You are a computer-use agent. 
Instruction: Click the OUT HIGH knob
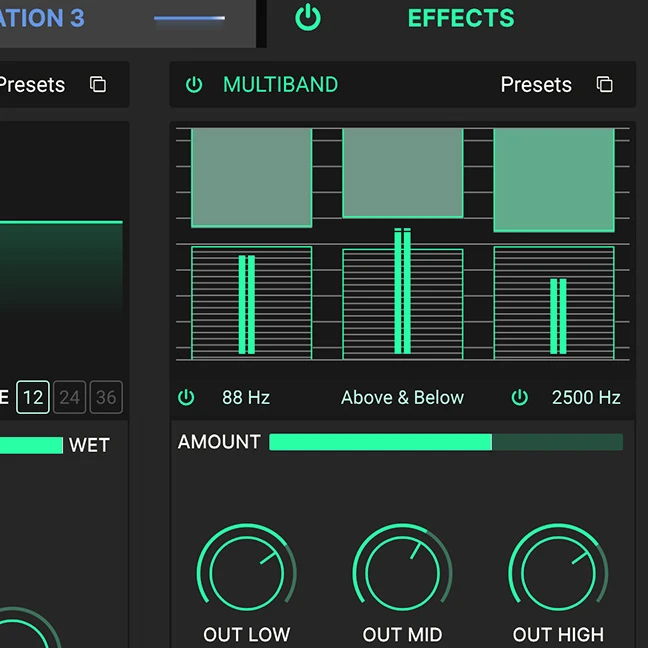558,572
